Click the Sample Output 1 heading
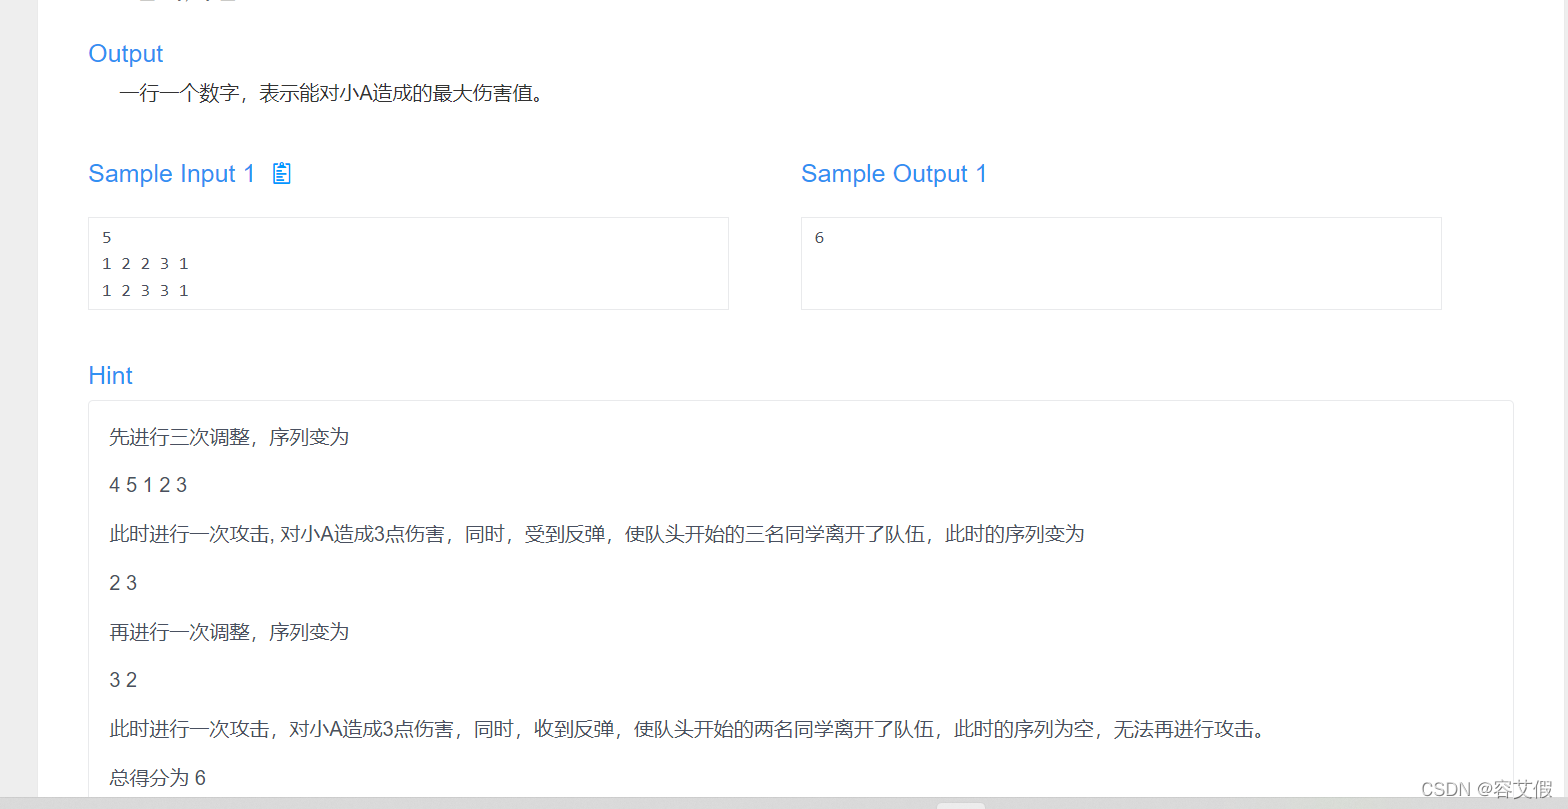This screenshot has width=1568, height=809. click(x=894, y=174)
